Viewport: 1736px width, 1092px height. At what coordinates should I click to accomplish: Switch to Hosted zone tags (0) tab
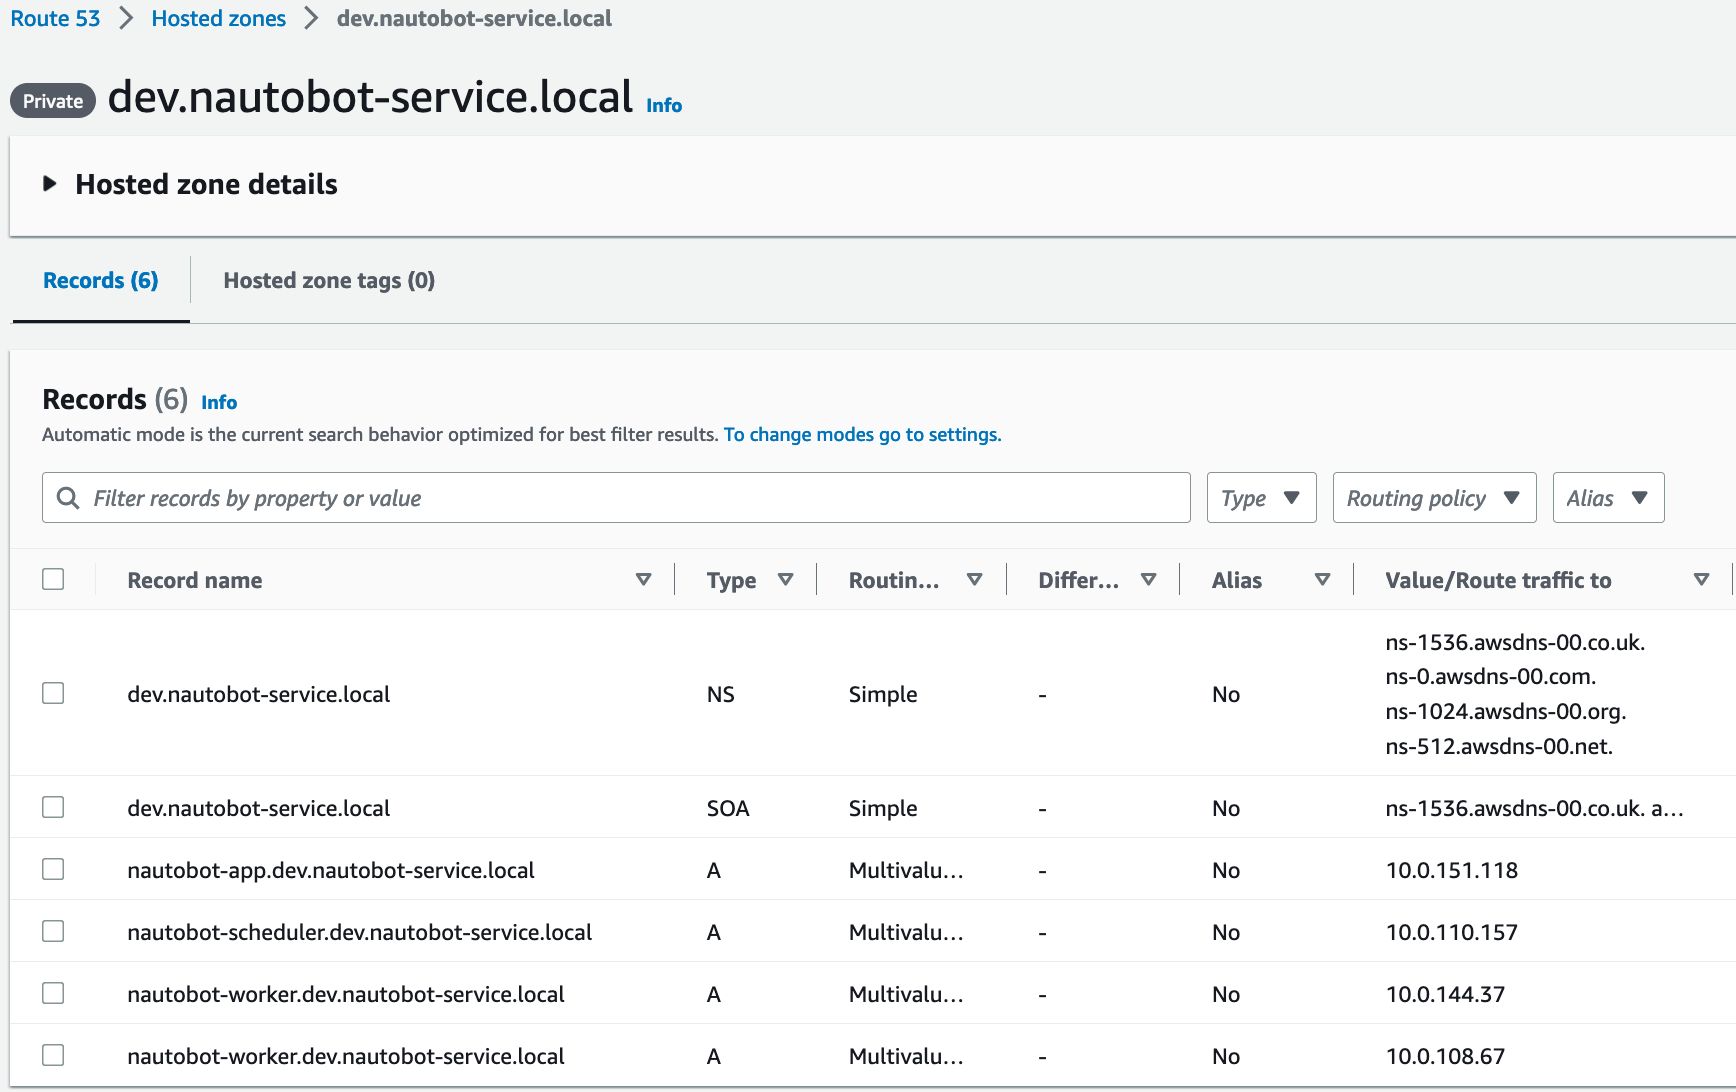click(x=329, y=281)
